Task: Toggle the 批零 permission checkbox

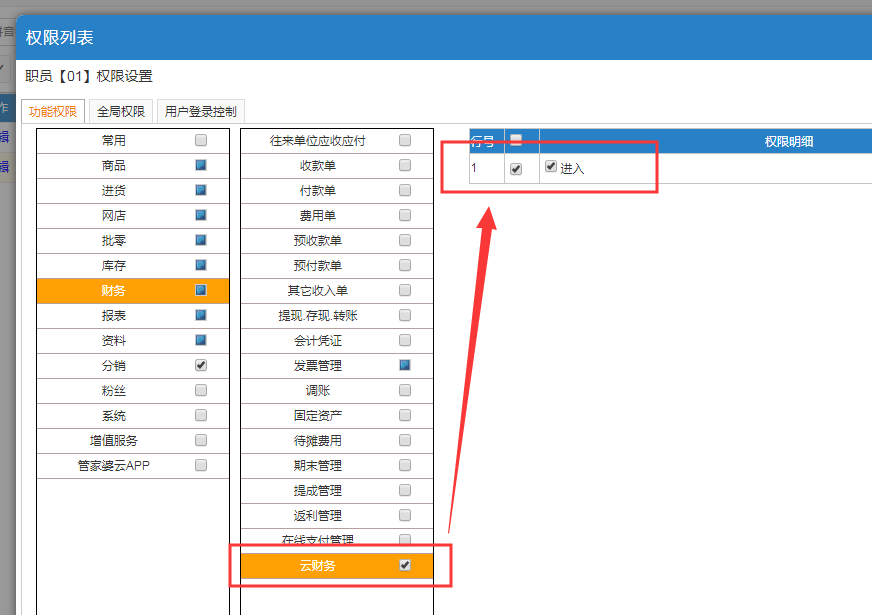Action: click(x=201, y=240)
